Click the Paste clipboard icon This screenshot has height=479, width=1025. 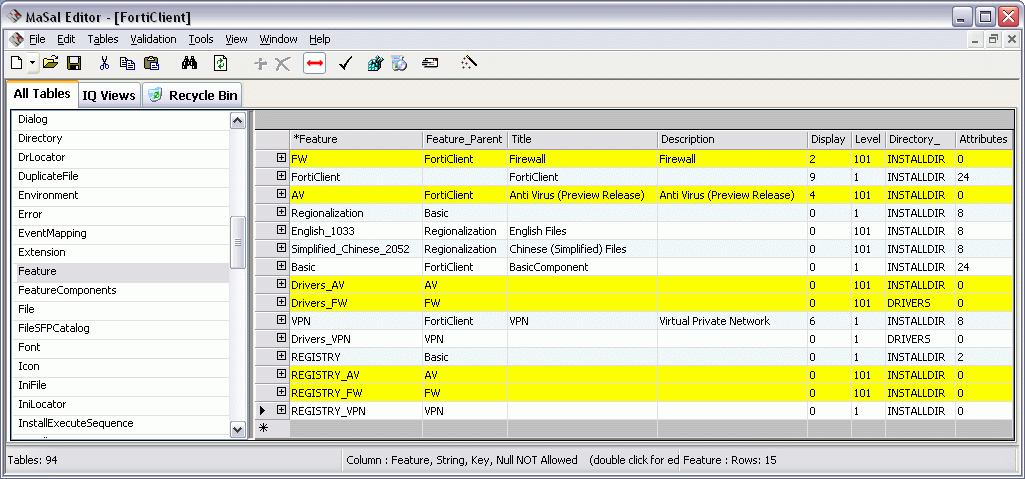coord(152,63)
